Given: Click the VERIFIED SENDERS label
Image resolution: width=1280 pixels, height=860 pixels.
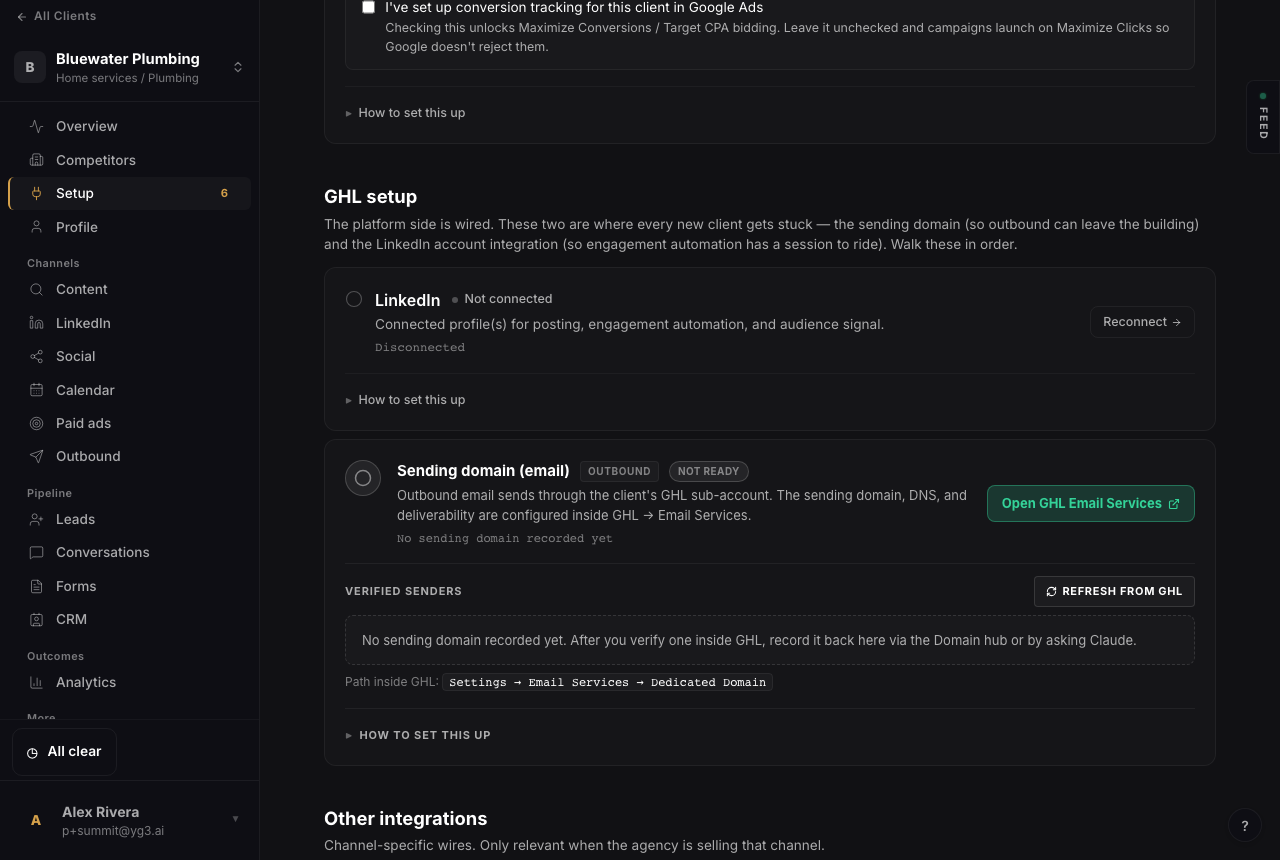Looking at the screenshot, I should pyautogui.click(x=404, y=592).
